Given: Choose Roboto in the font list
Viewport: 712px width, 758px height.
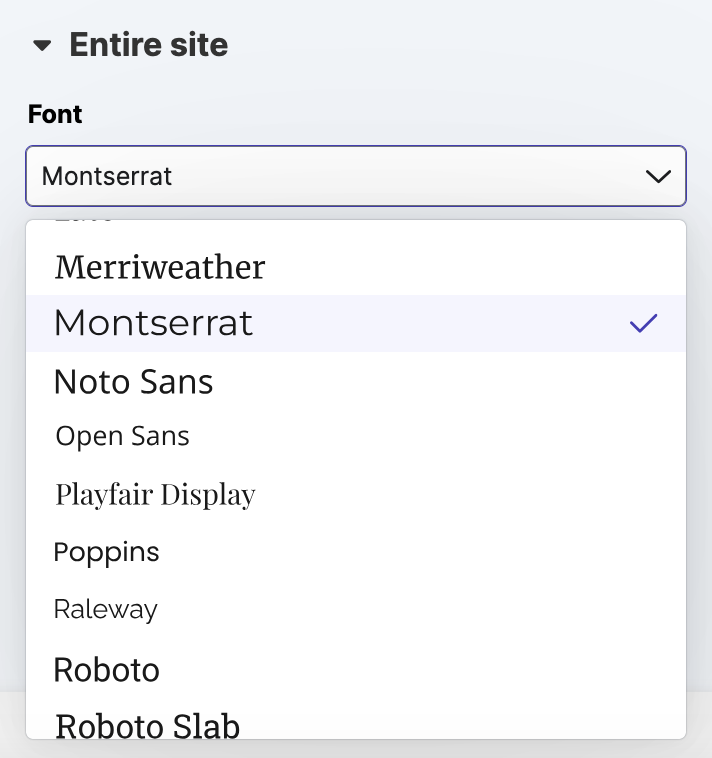Looking at the screenshot, I should [106, 669].
